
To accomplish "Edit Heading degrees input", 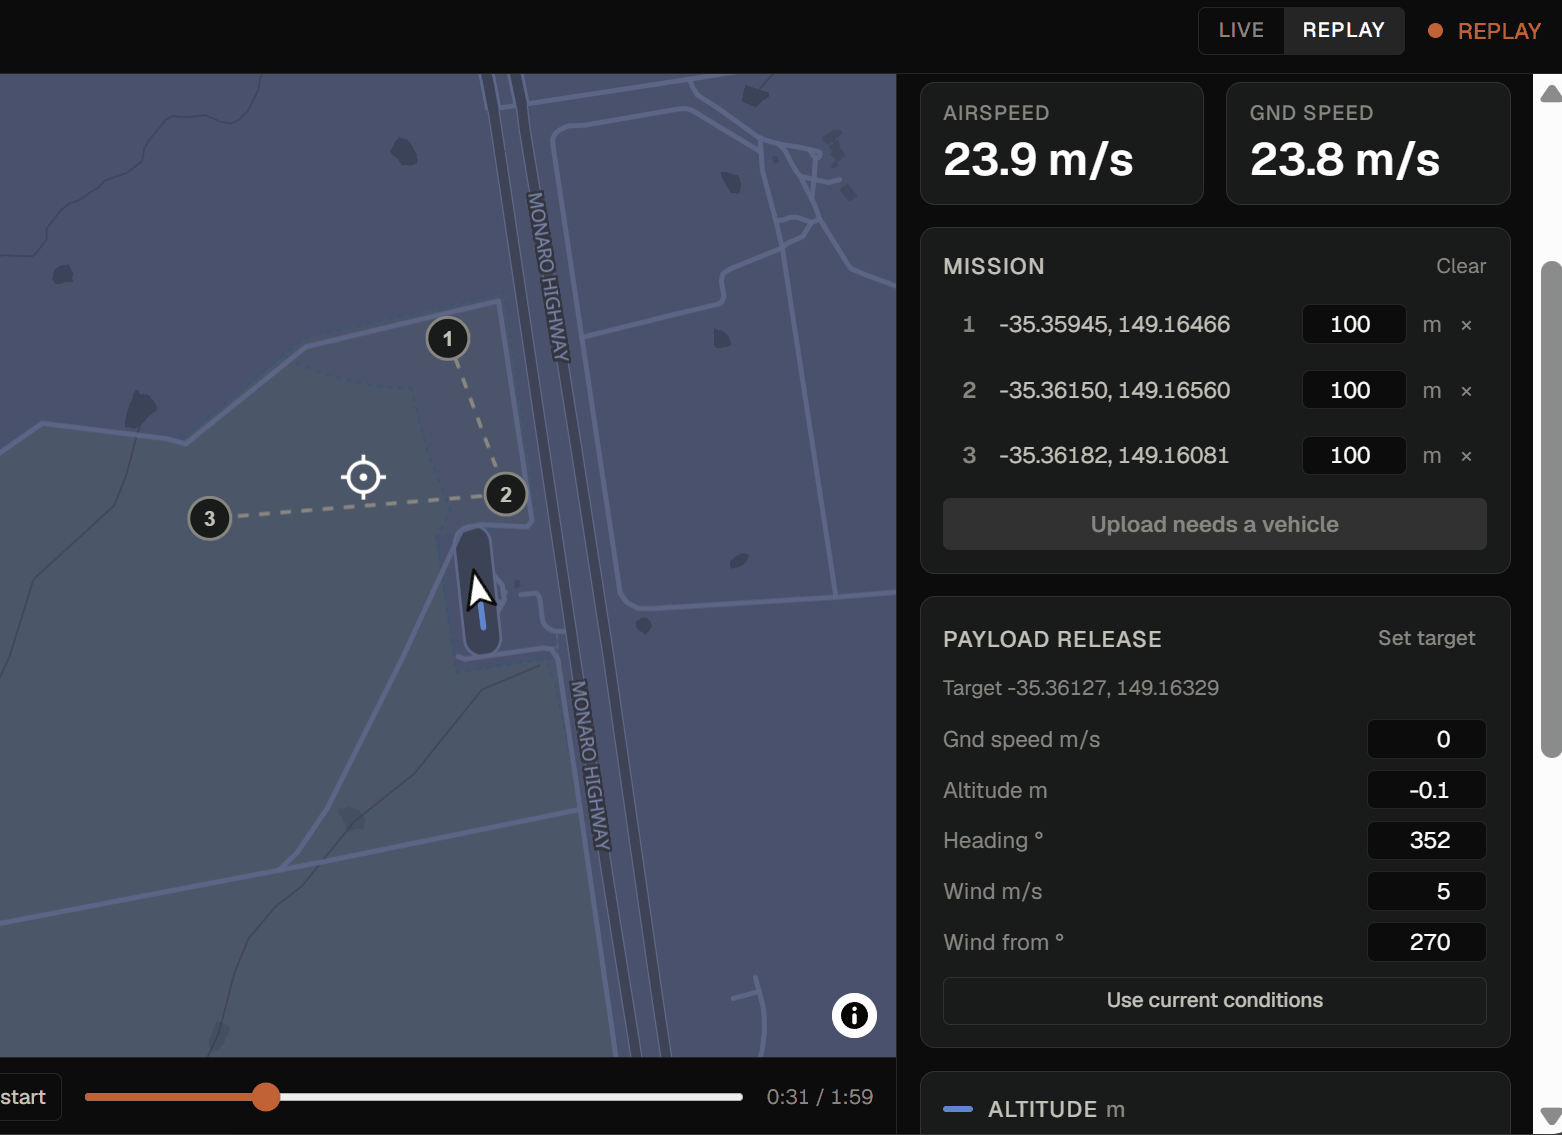I will pos(1426,840).
